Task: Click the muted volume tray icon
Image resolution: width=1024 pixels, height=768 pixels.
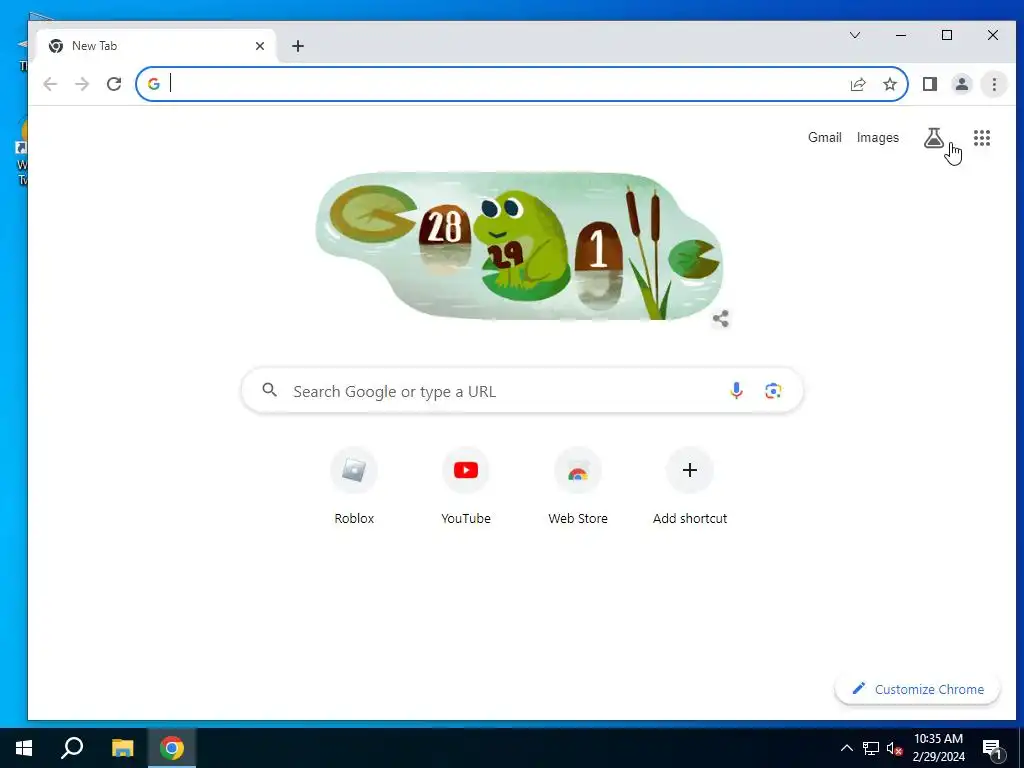Action: [894, 748]
